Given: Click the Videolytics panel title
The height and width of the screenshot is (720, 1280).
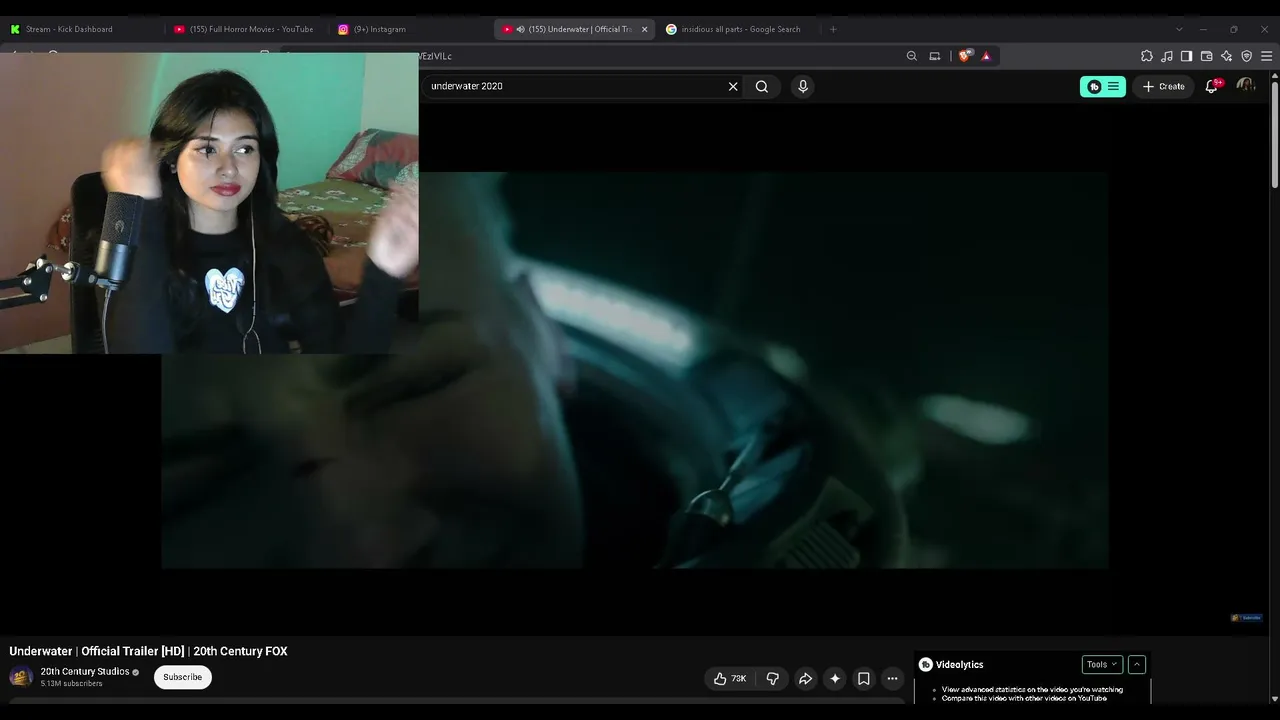Looking at the screenshot, I should point(959,665).
